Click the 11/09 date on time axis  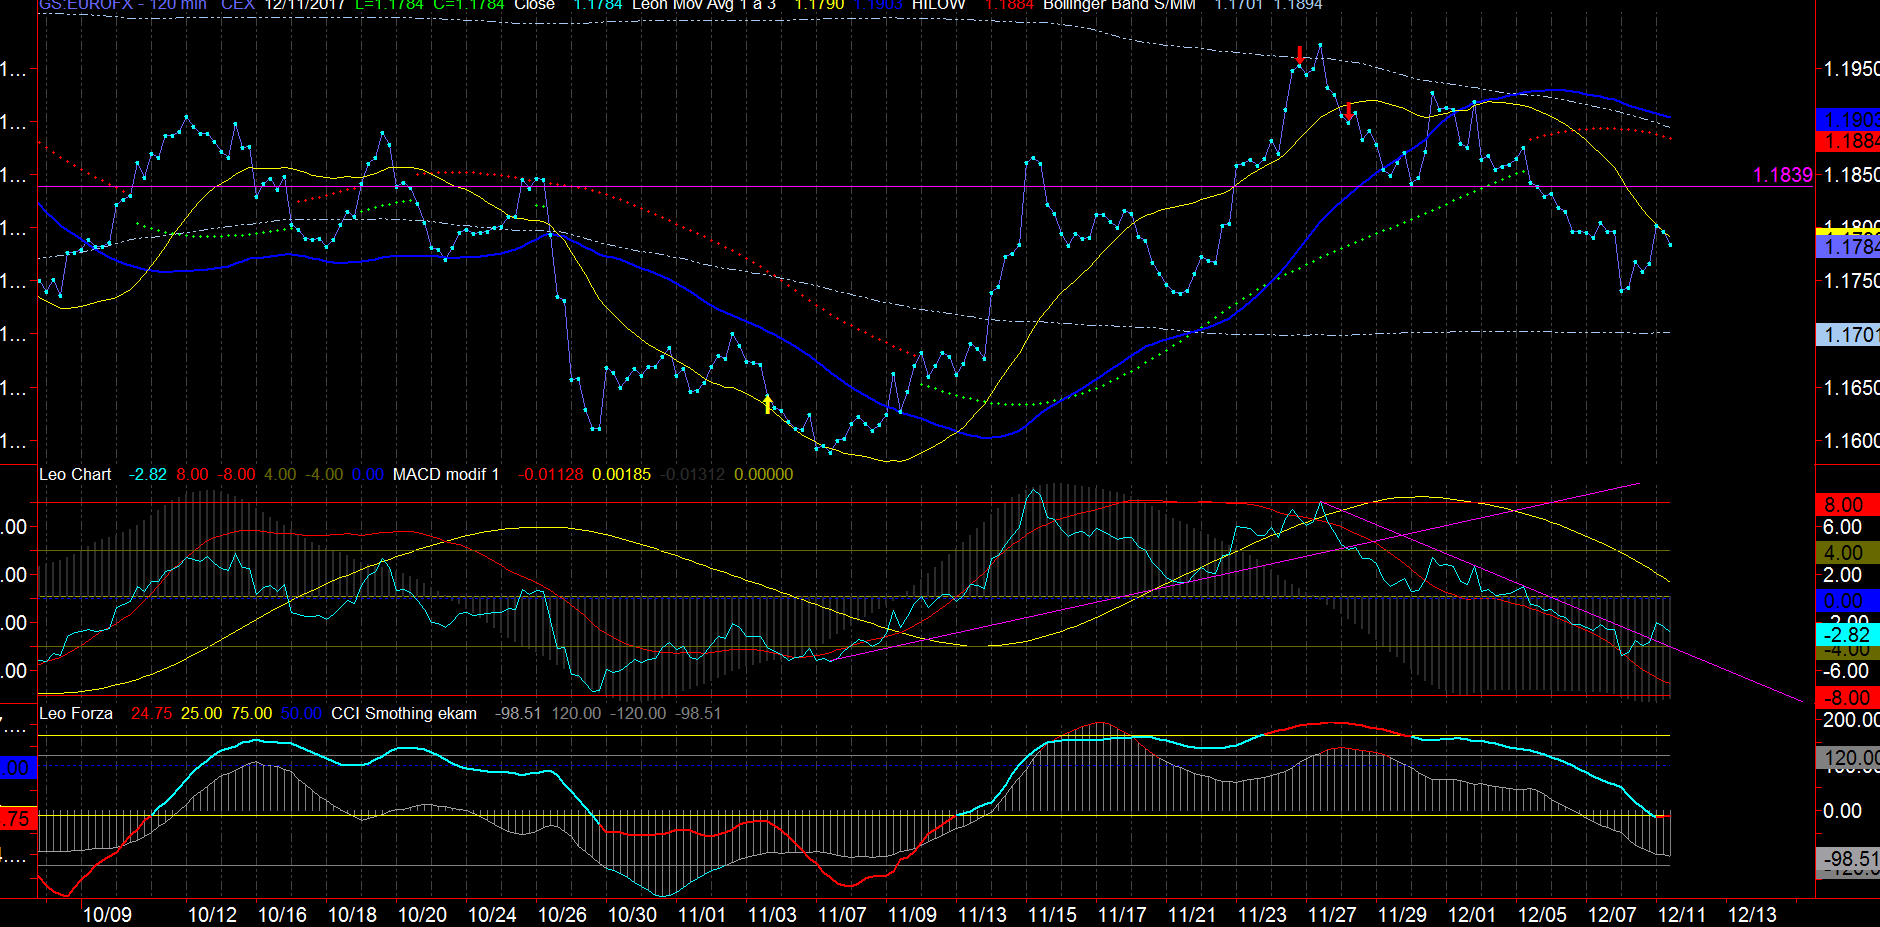pyautogui.click(x=912, y=914)
